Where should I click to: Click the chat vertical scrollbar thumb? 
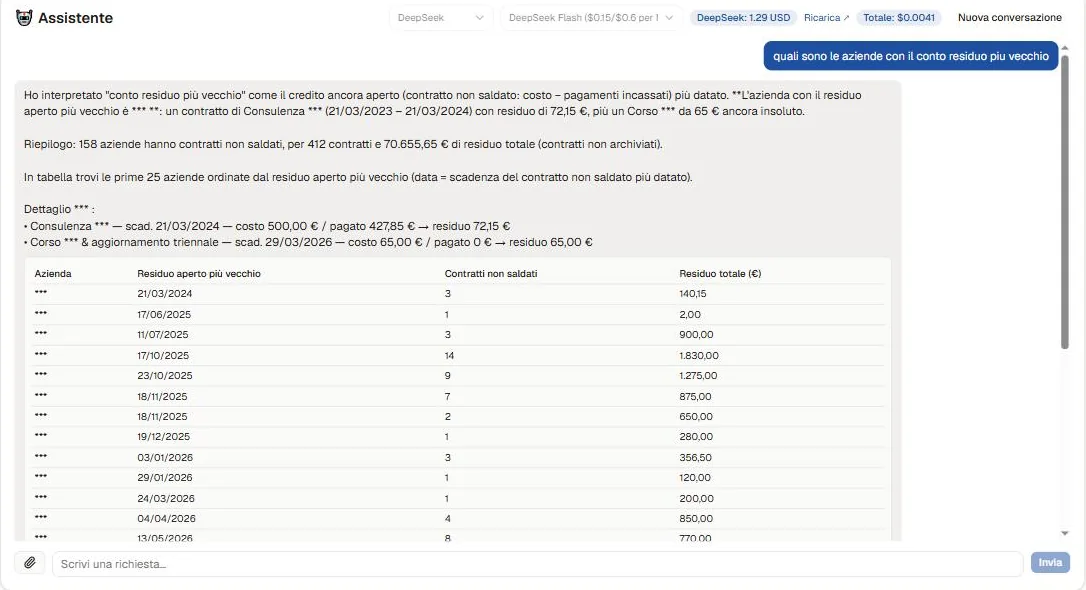point(1065,202)
